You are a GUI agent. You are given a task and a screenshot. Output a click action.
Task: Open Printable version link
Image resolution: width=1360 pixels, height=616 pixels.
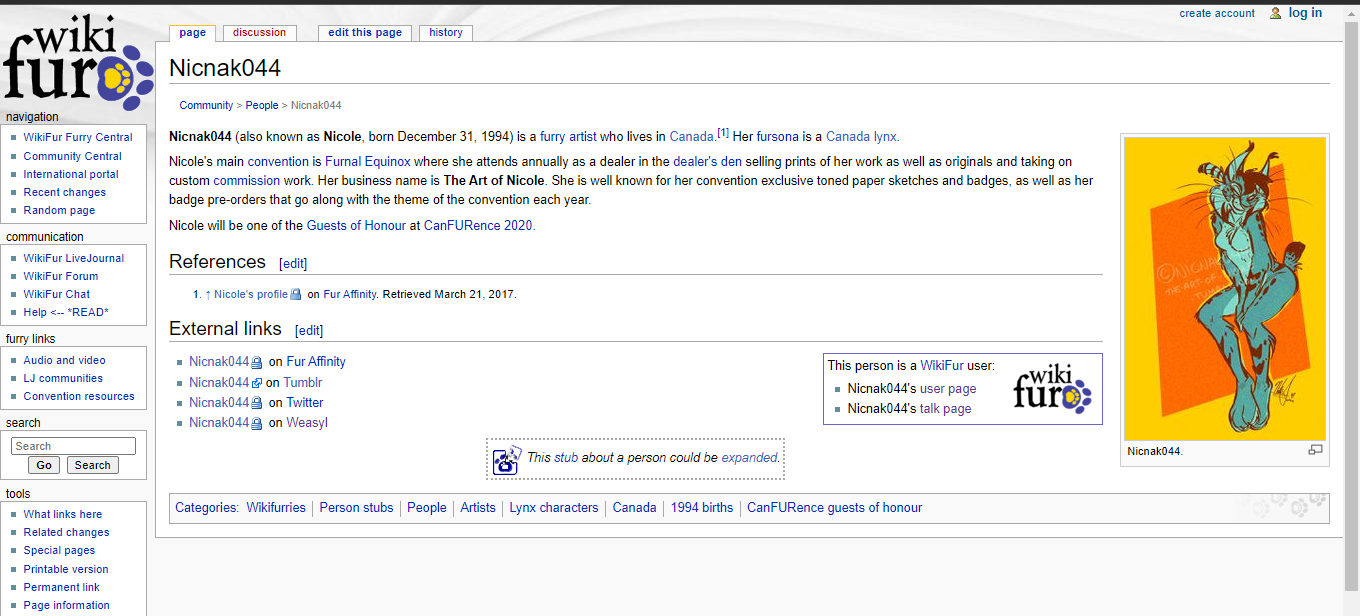coord(66,569)
